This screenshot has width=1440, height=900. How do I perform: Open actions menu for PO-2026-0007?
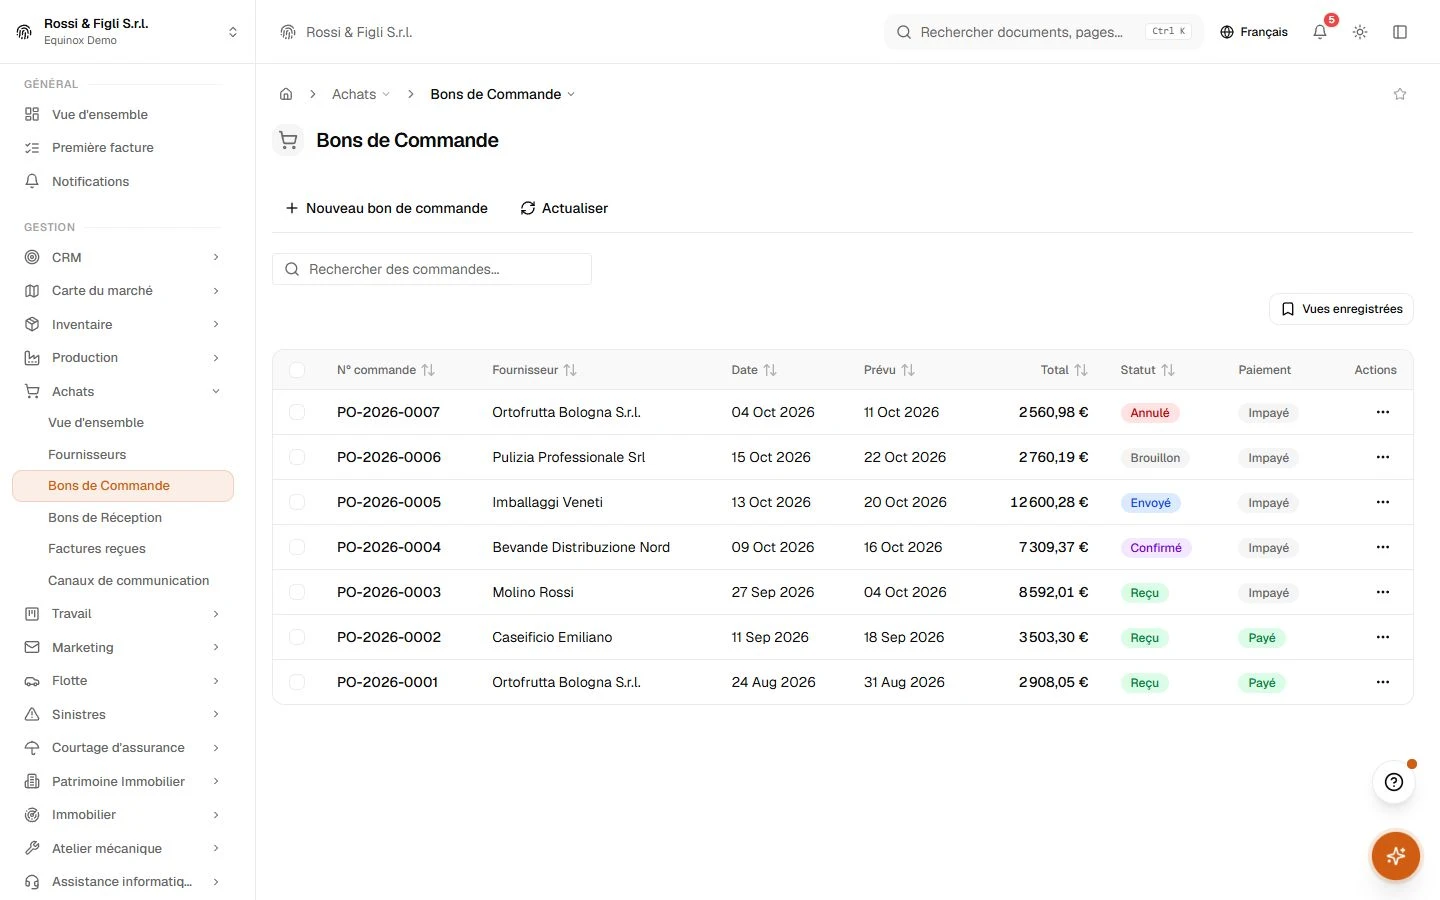[x=1383, y=412]
